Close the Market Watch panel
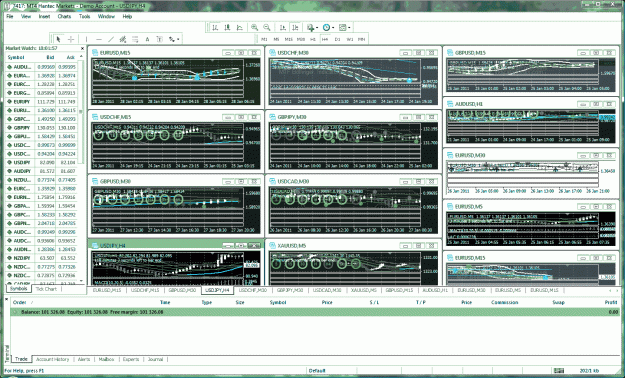 coord(83,48)
